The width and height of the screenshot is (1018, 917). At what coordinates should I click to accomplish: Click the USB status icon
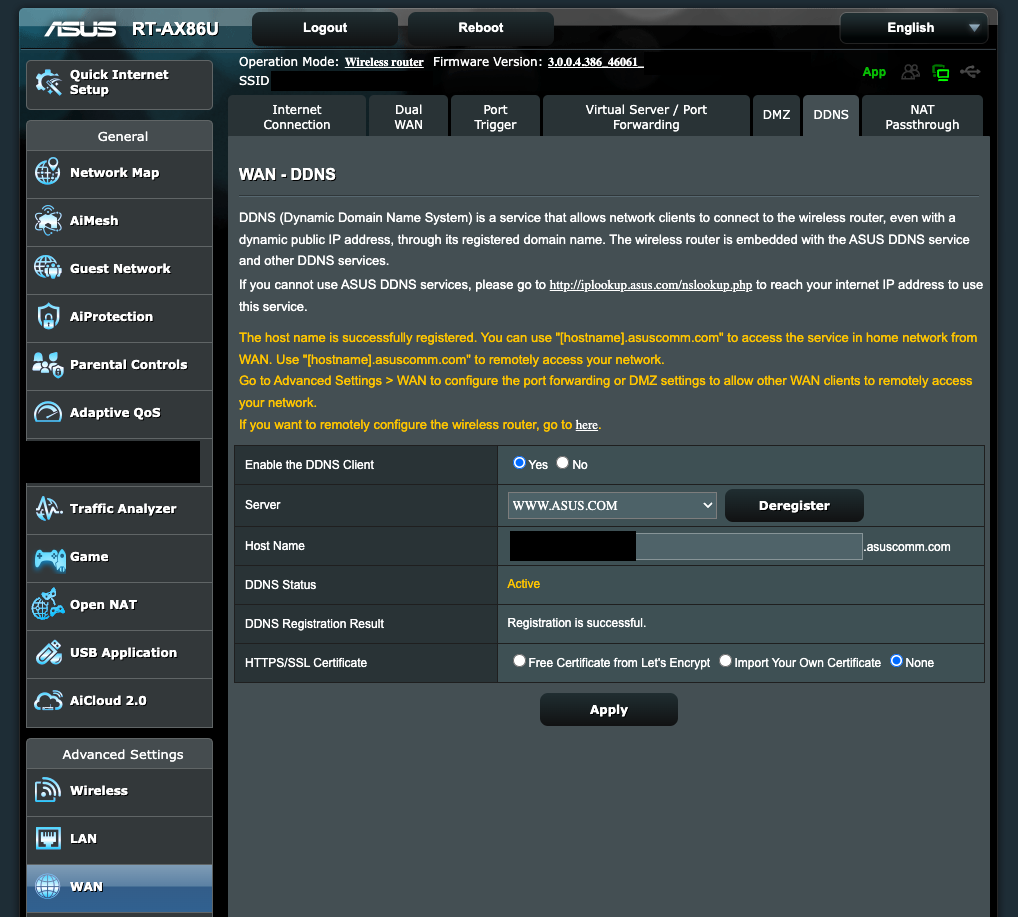[x=971, y=71]
